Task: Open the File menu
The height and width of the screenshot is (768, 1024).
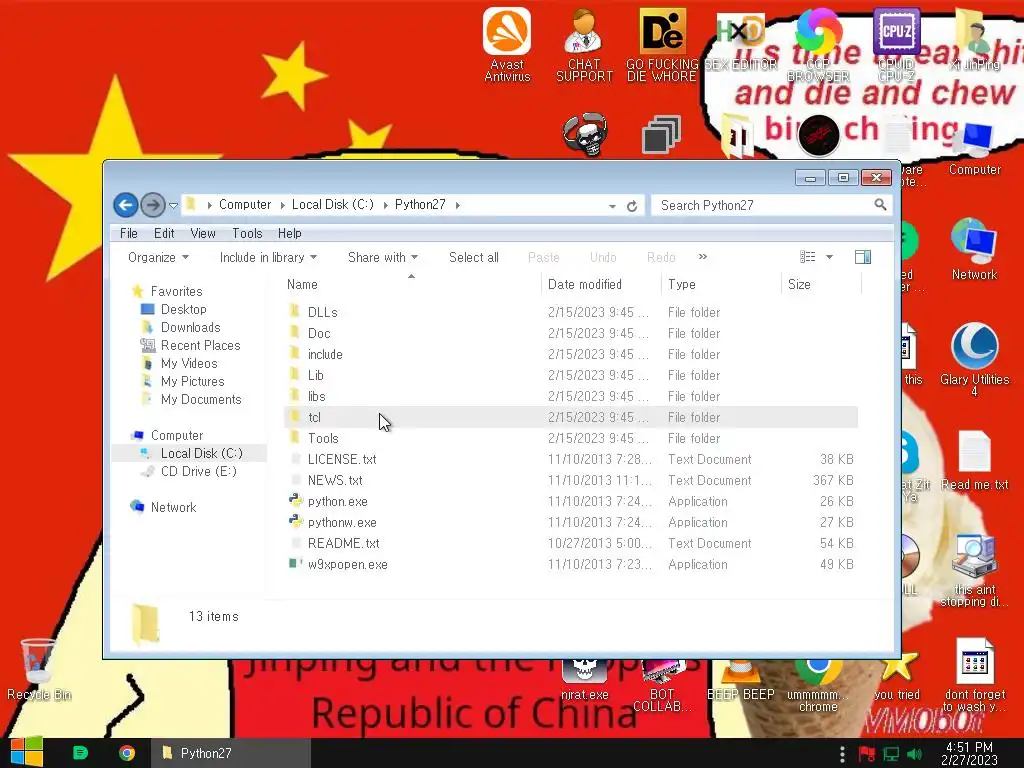Action: pos(129,233)
